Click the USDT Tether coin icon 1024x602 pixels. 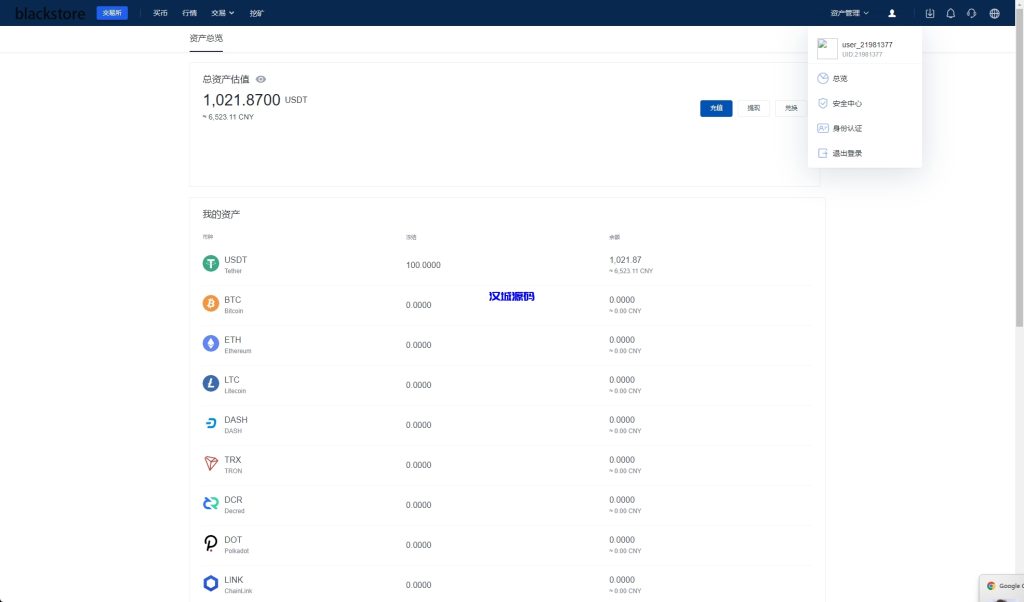[211, 264]
